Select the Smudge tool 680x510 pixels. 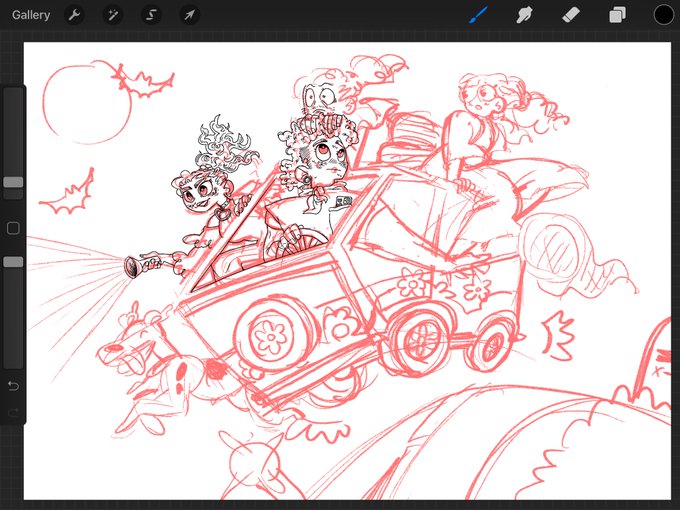(524, 15)
